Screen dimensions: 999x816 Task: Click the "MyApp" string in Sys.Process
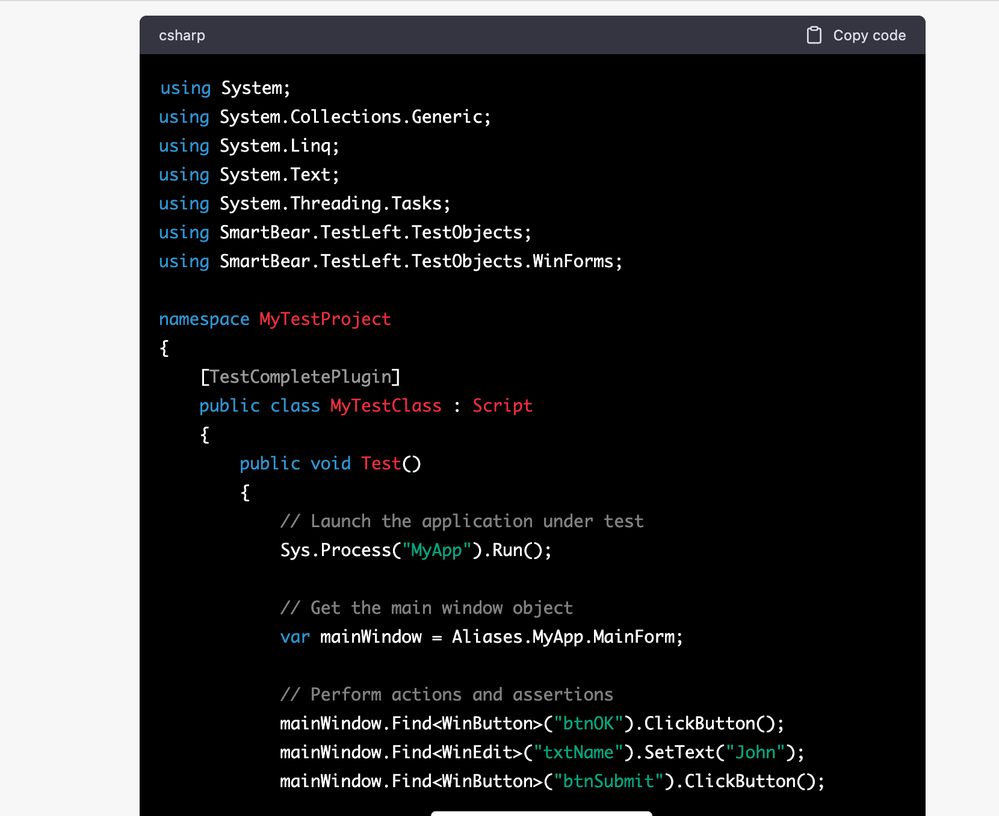435,550
